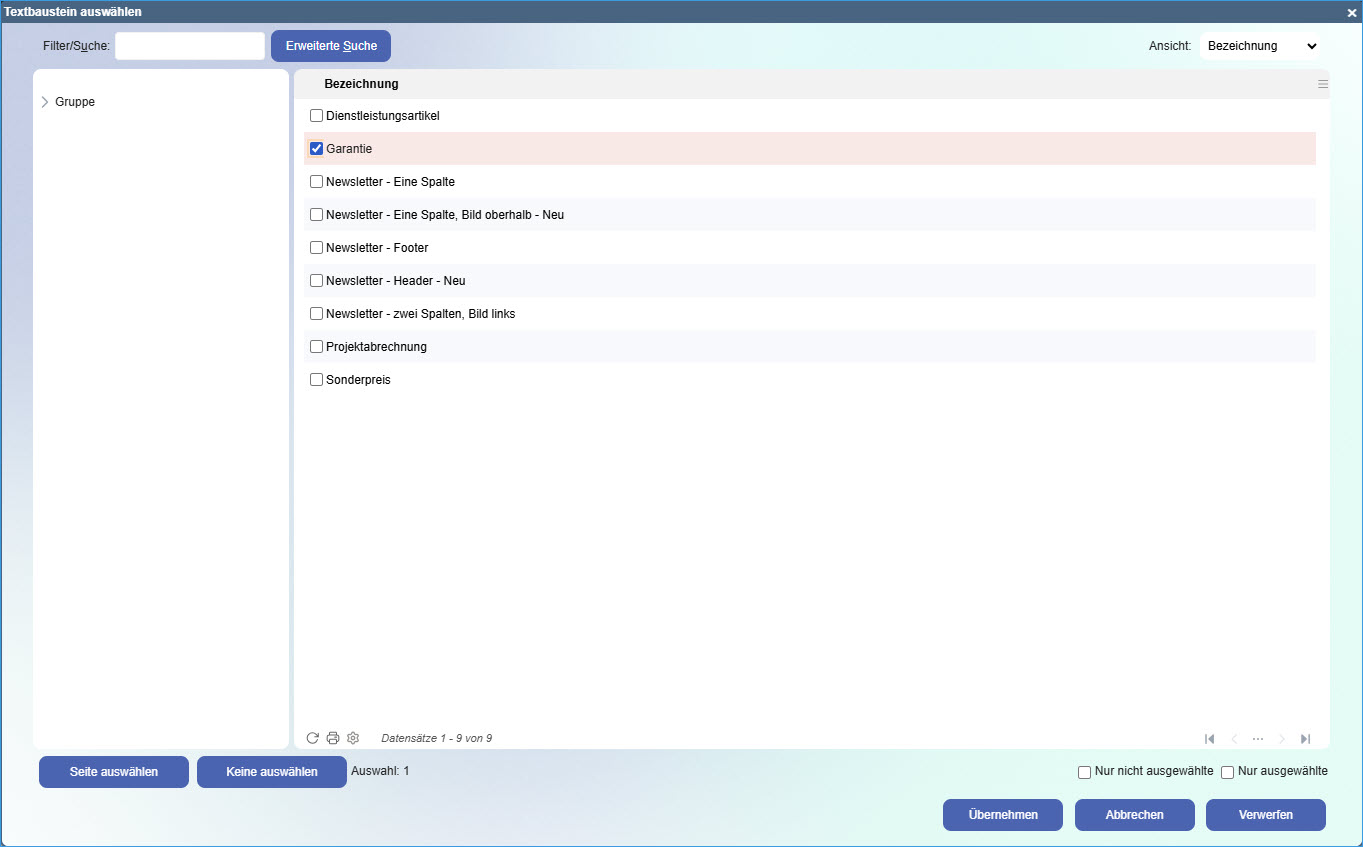This screenshot has width=1363, height=847.
Task: Click Newsletter - Eine Spalte, Bild oberhalb - Neu text
Action: (x=445, y=215)
